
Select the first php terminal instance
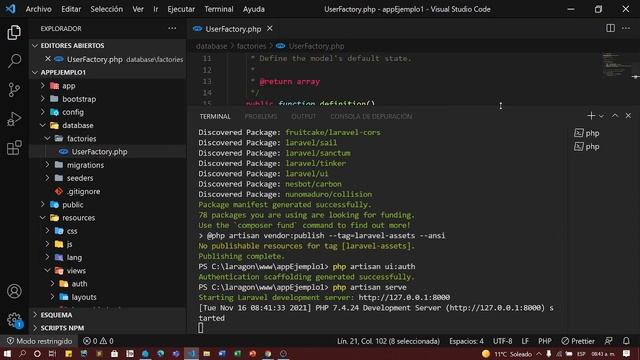[587, 133]
